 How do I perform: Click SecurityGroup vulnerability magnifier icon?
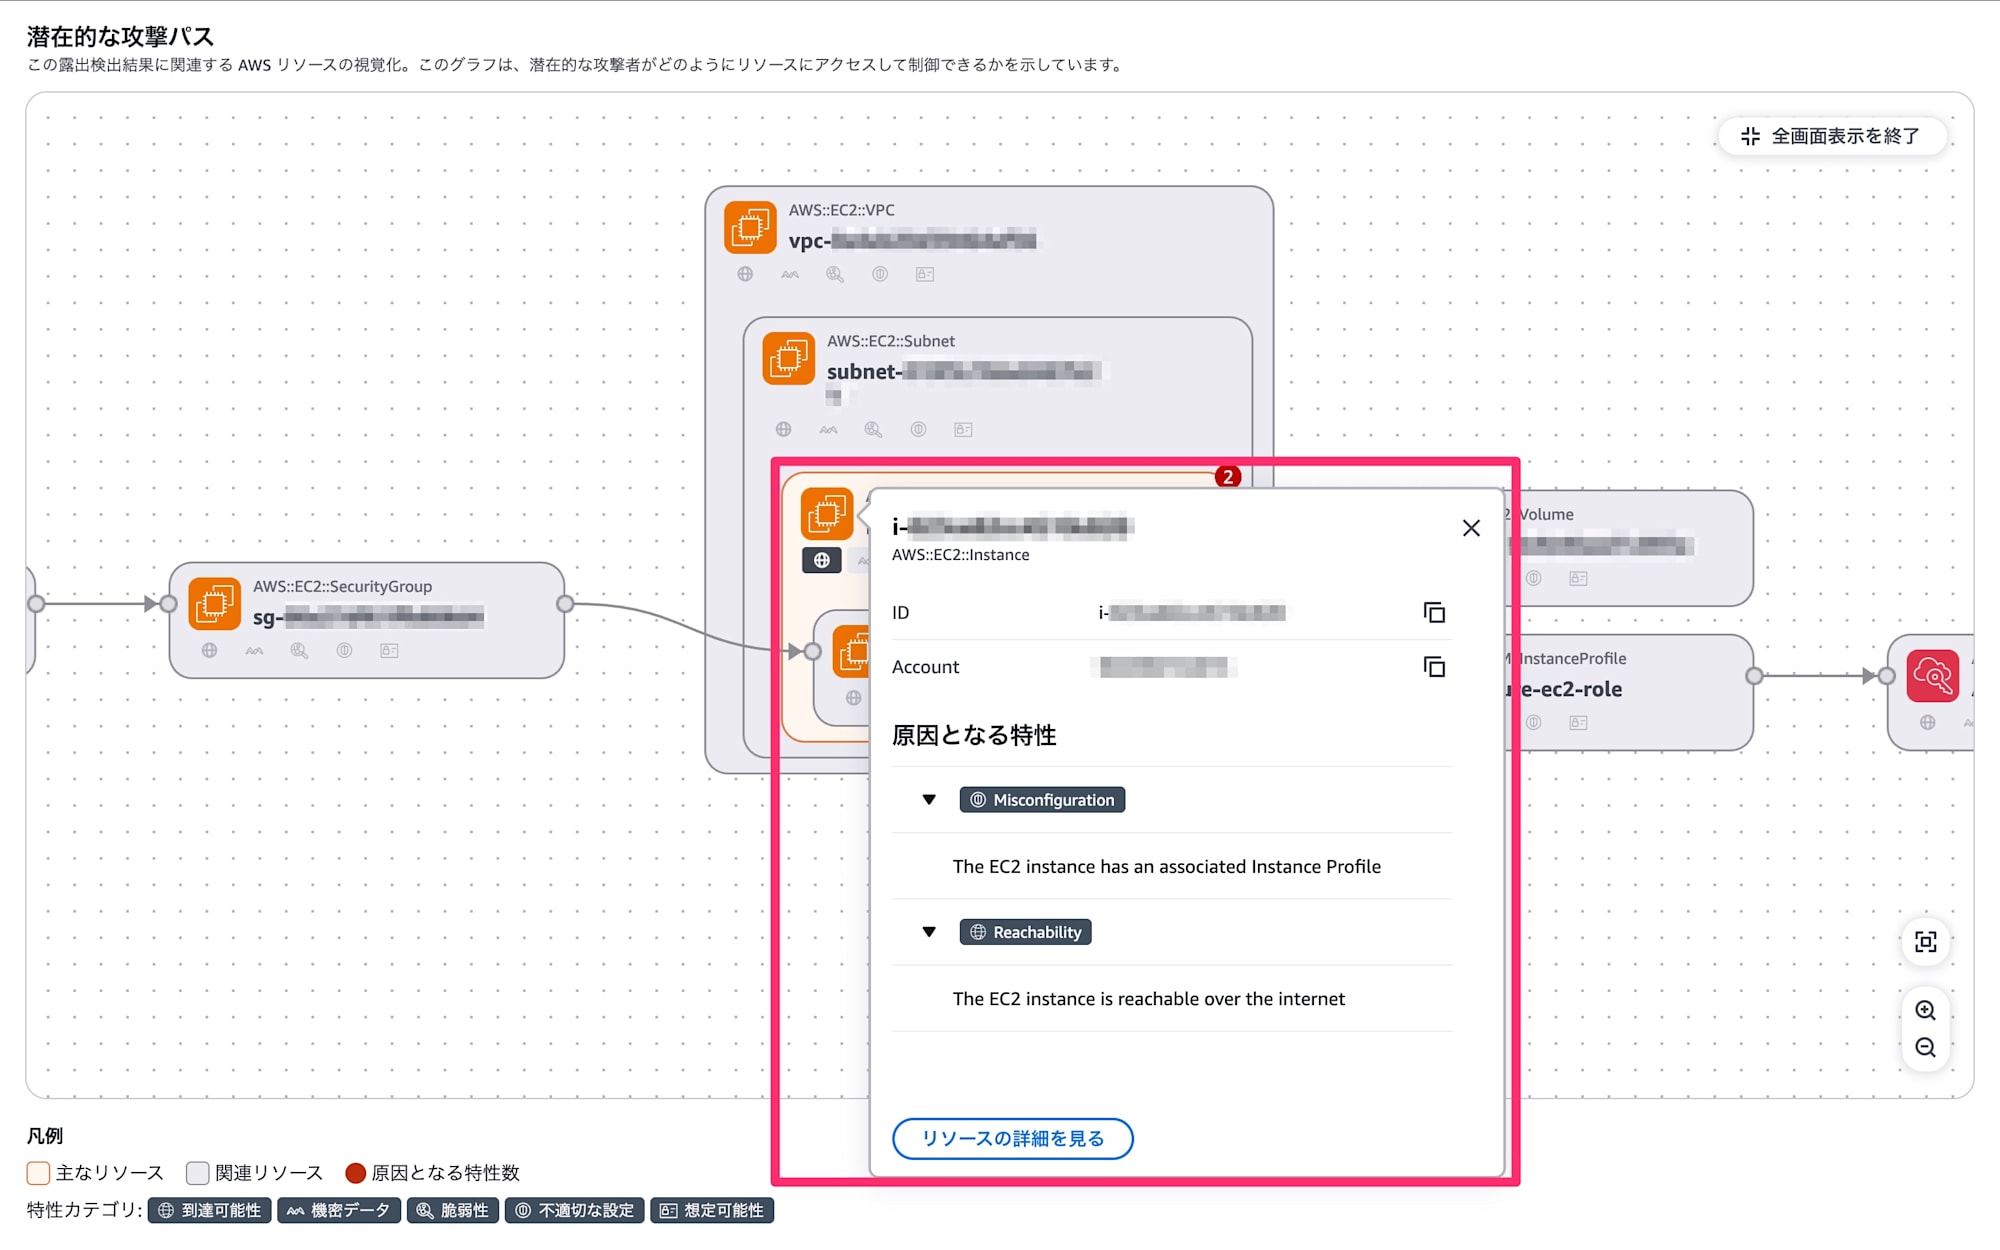299,650
